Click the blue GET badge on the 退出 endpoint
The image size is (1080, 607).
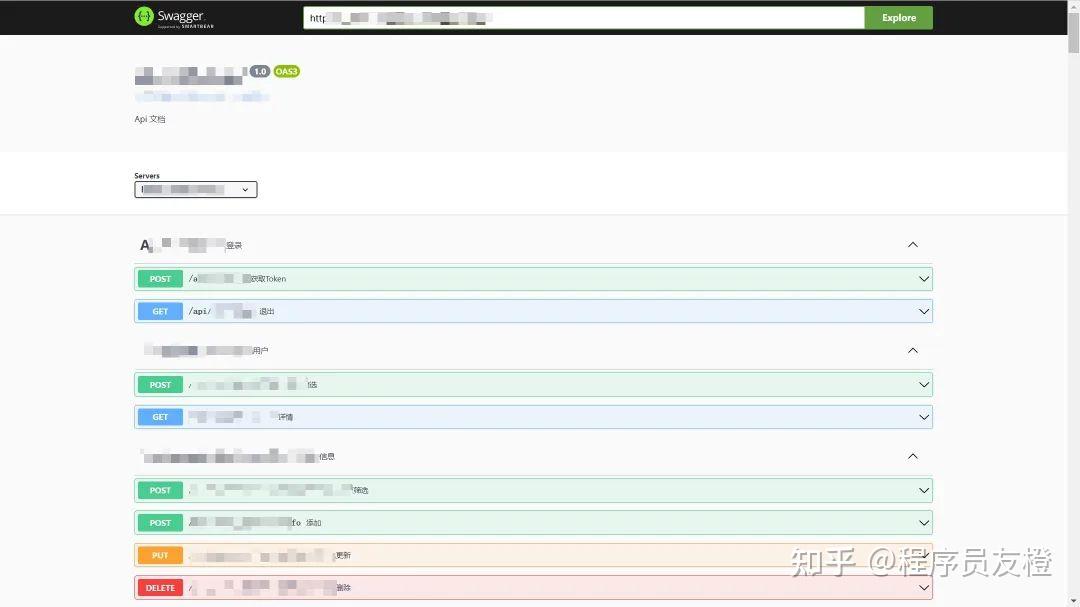pyautogui.click(x=158, y=311)
